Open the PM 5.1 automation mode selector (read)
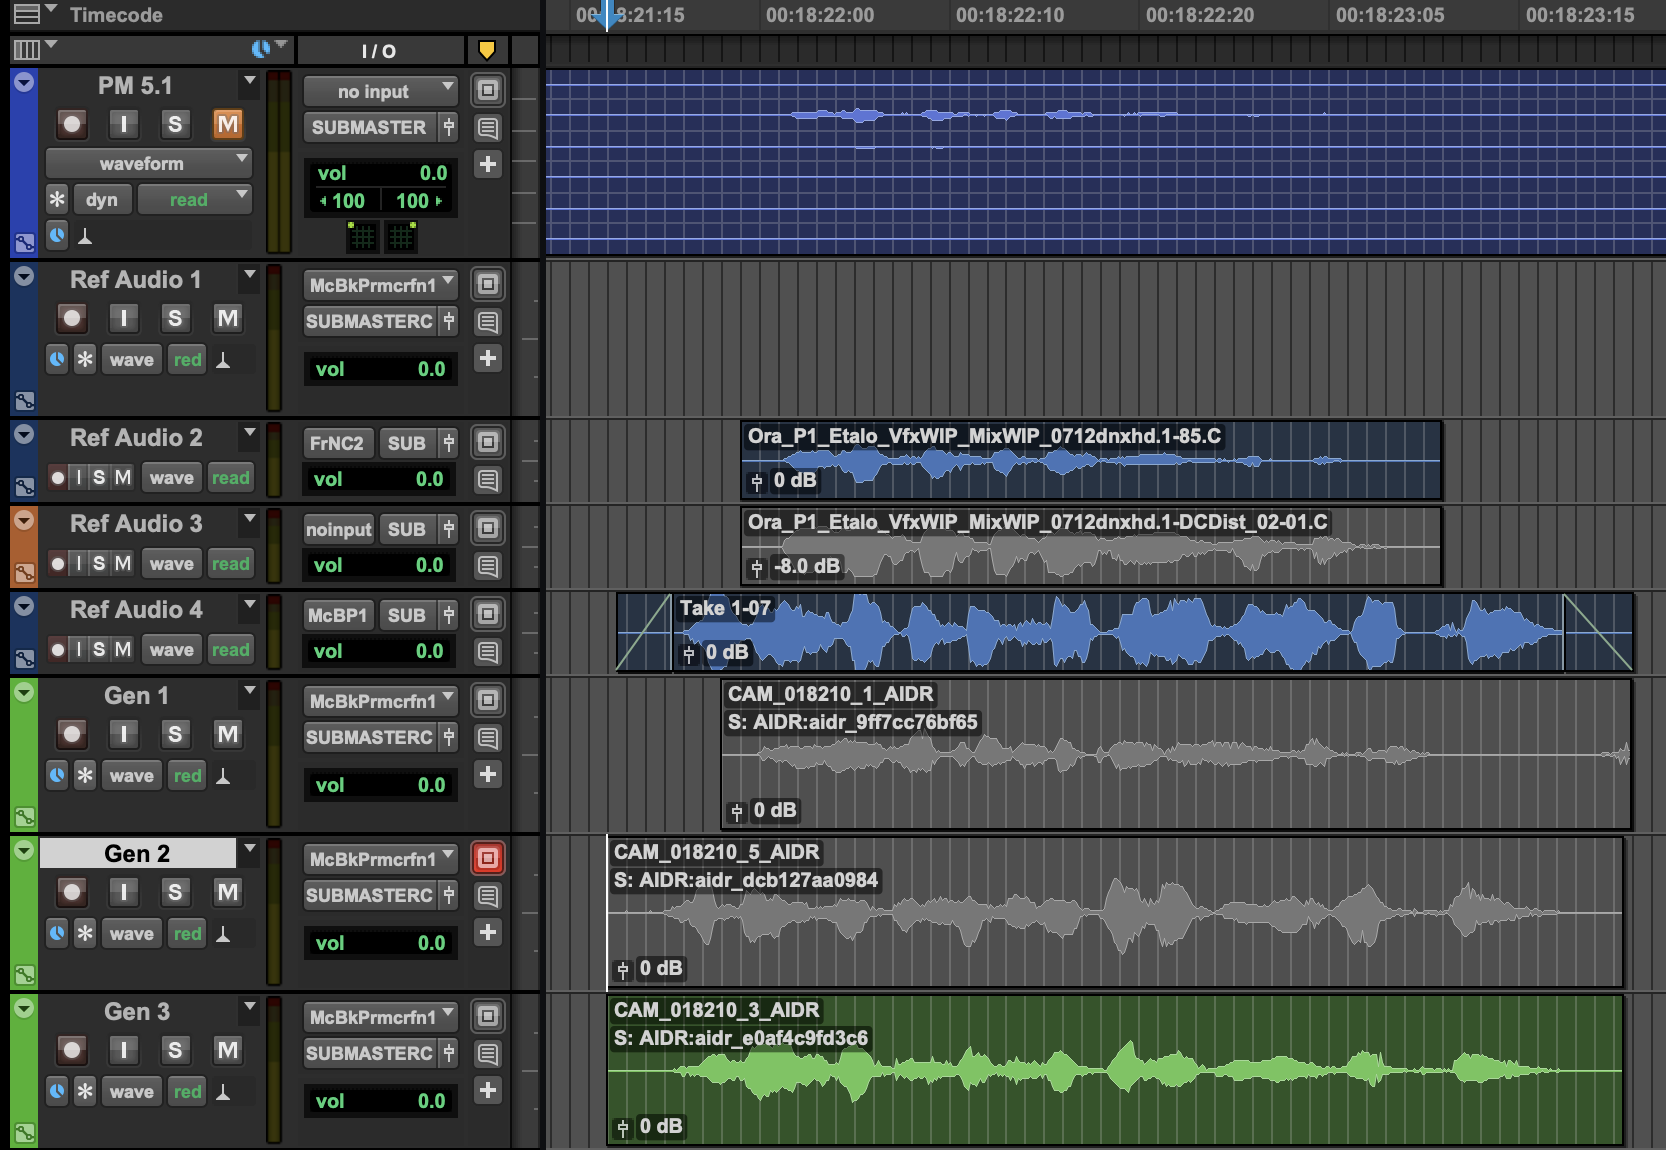 tap(194, 199)
